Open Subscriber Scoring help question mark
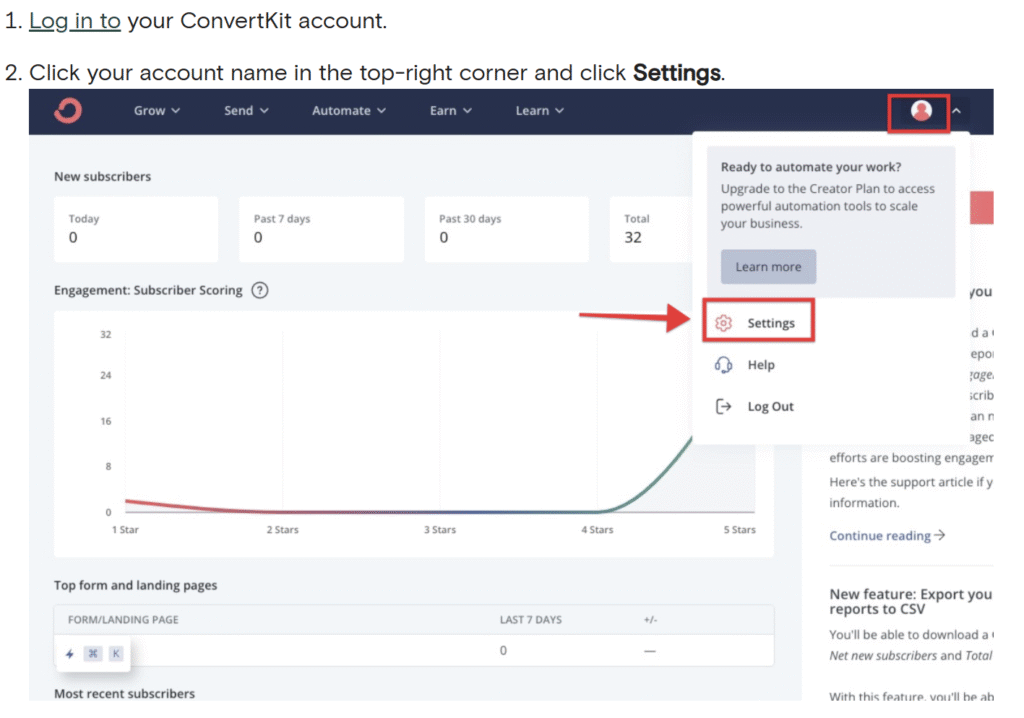The image size is (1024, 718). point(260,290)
